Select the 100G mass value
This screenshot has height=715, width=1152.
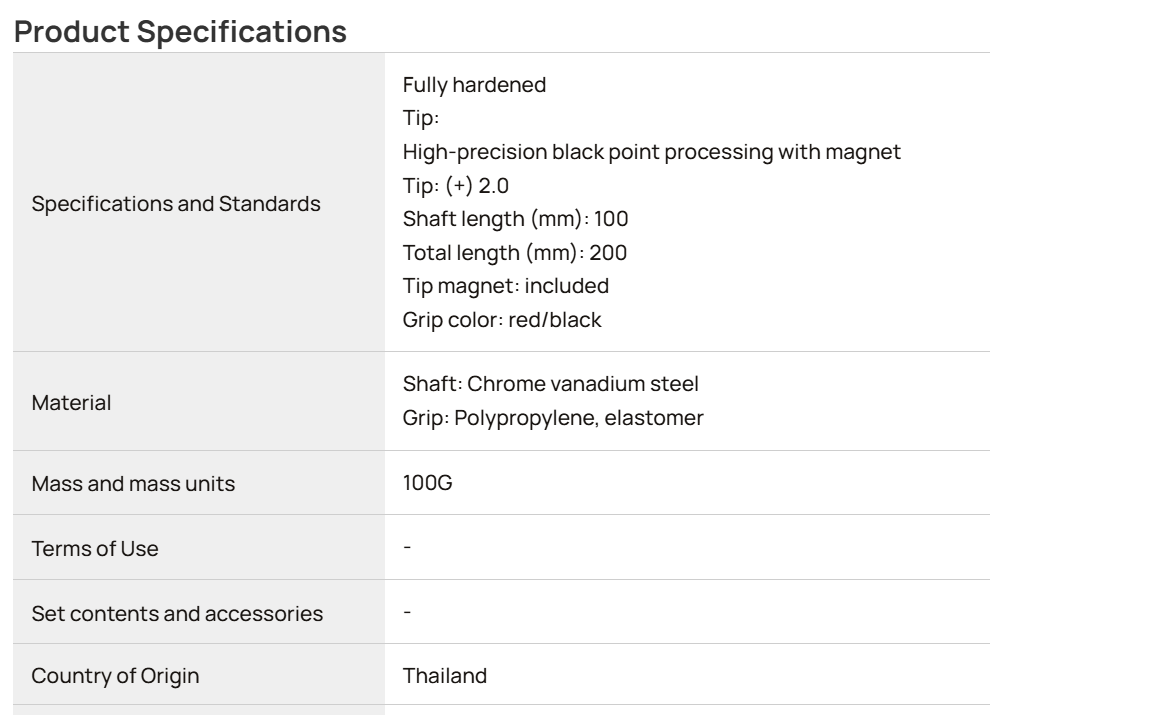(x=428, y=483)
